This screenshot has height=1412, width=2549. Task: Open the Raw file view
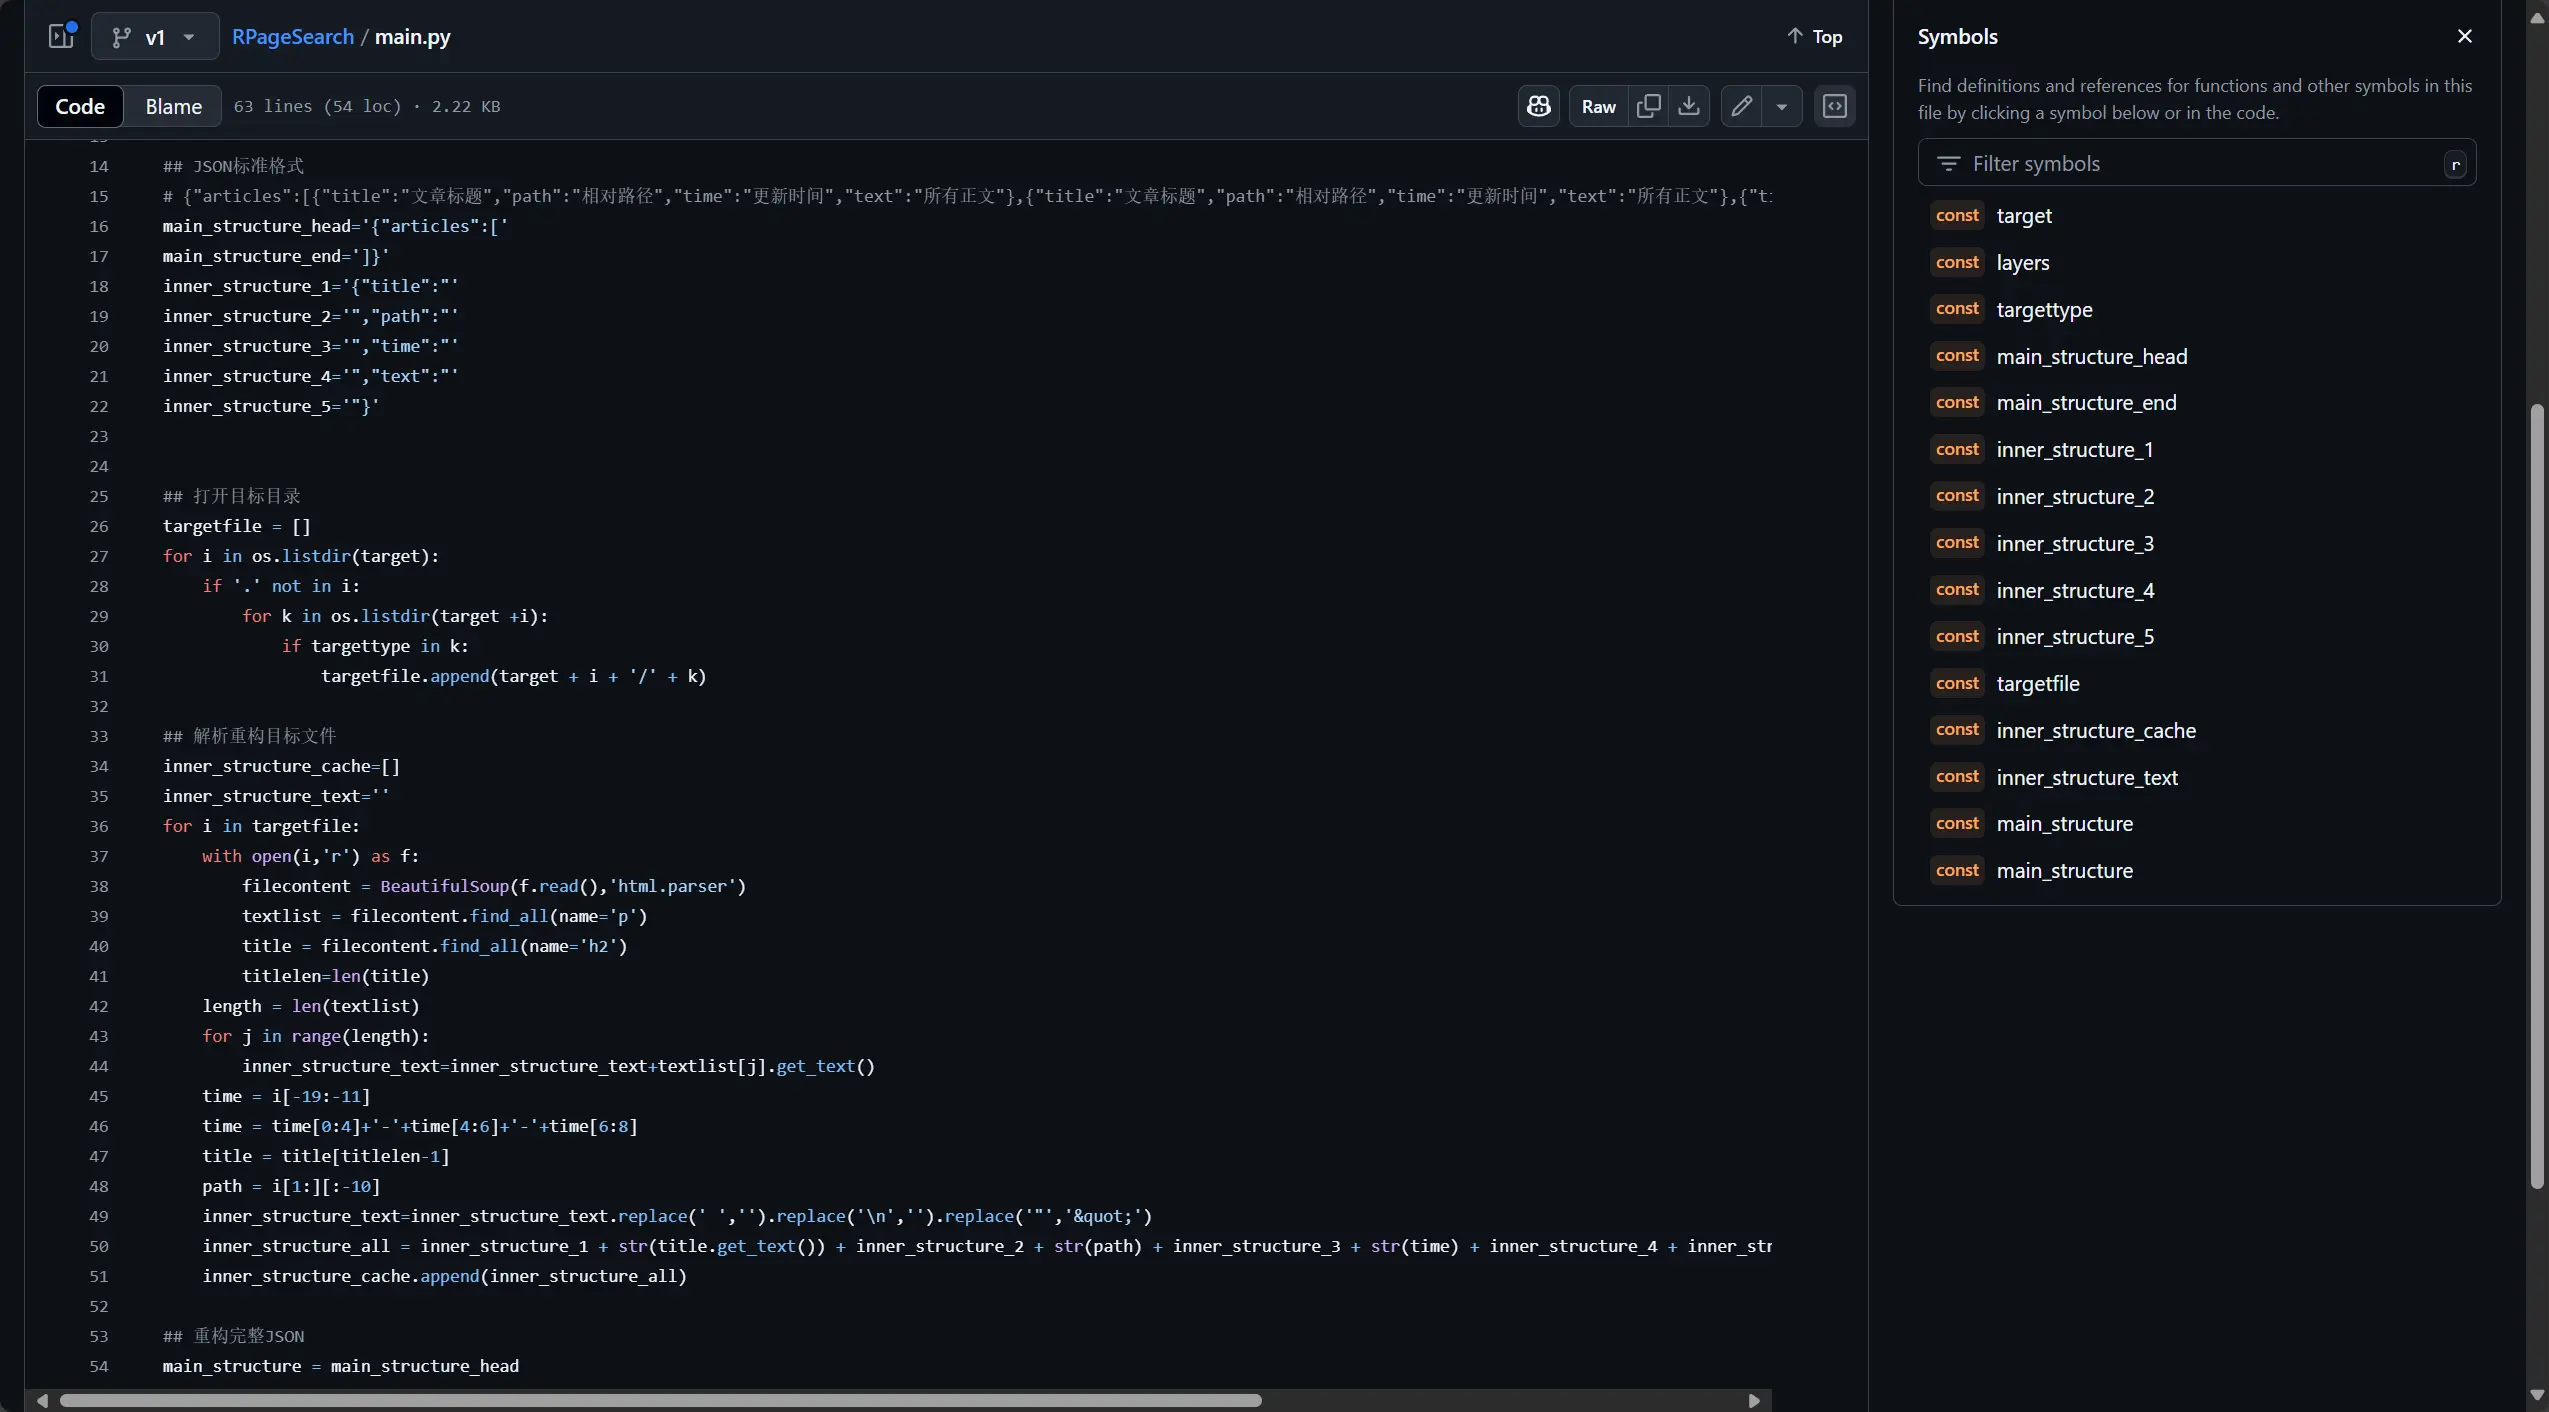tap(1598, 106)
